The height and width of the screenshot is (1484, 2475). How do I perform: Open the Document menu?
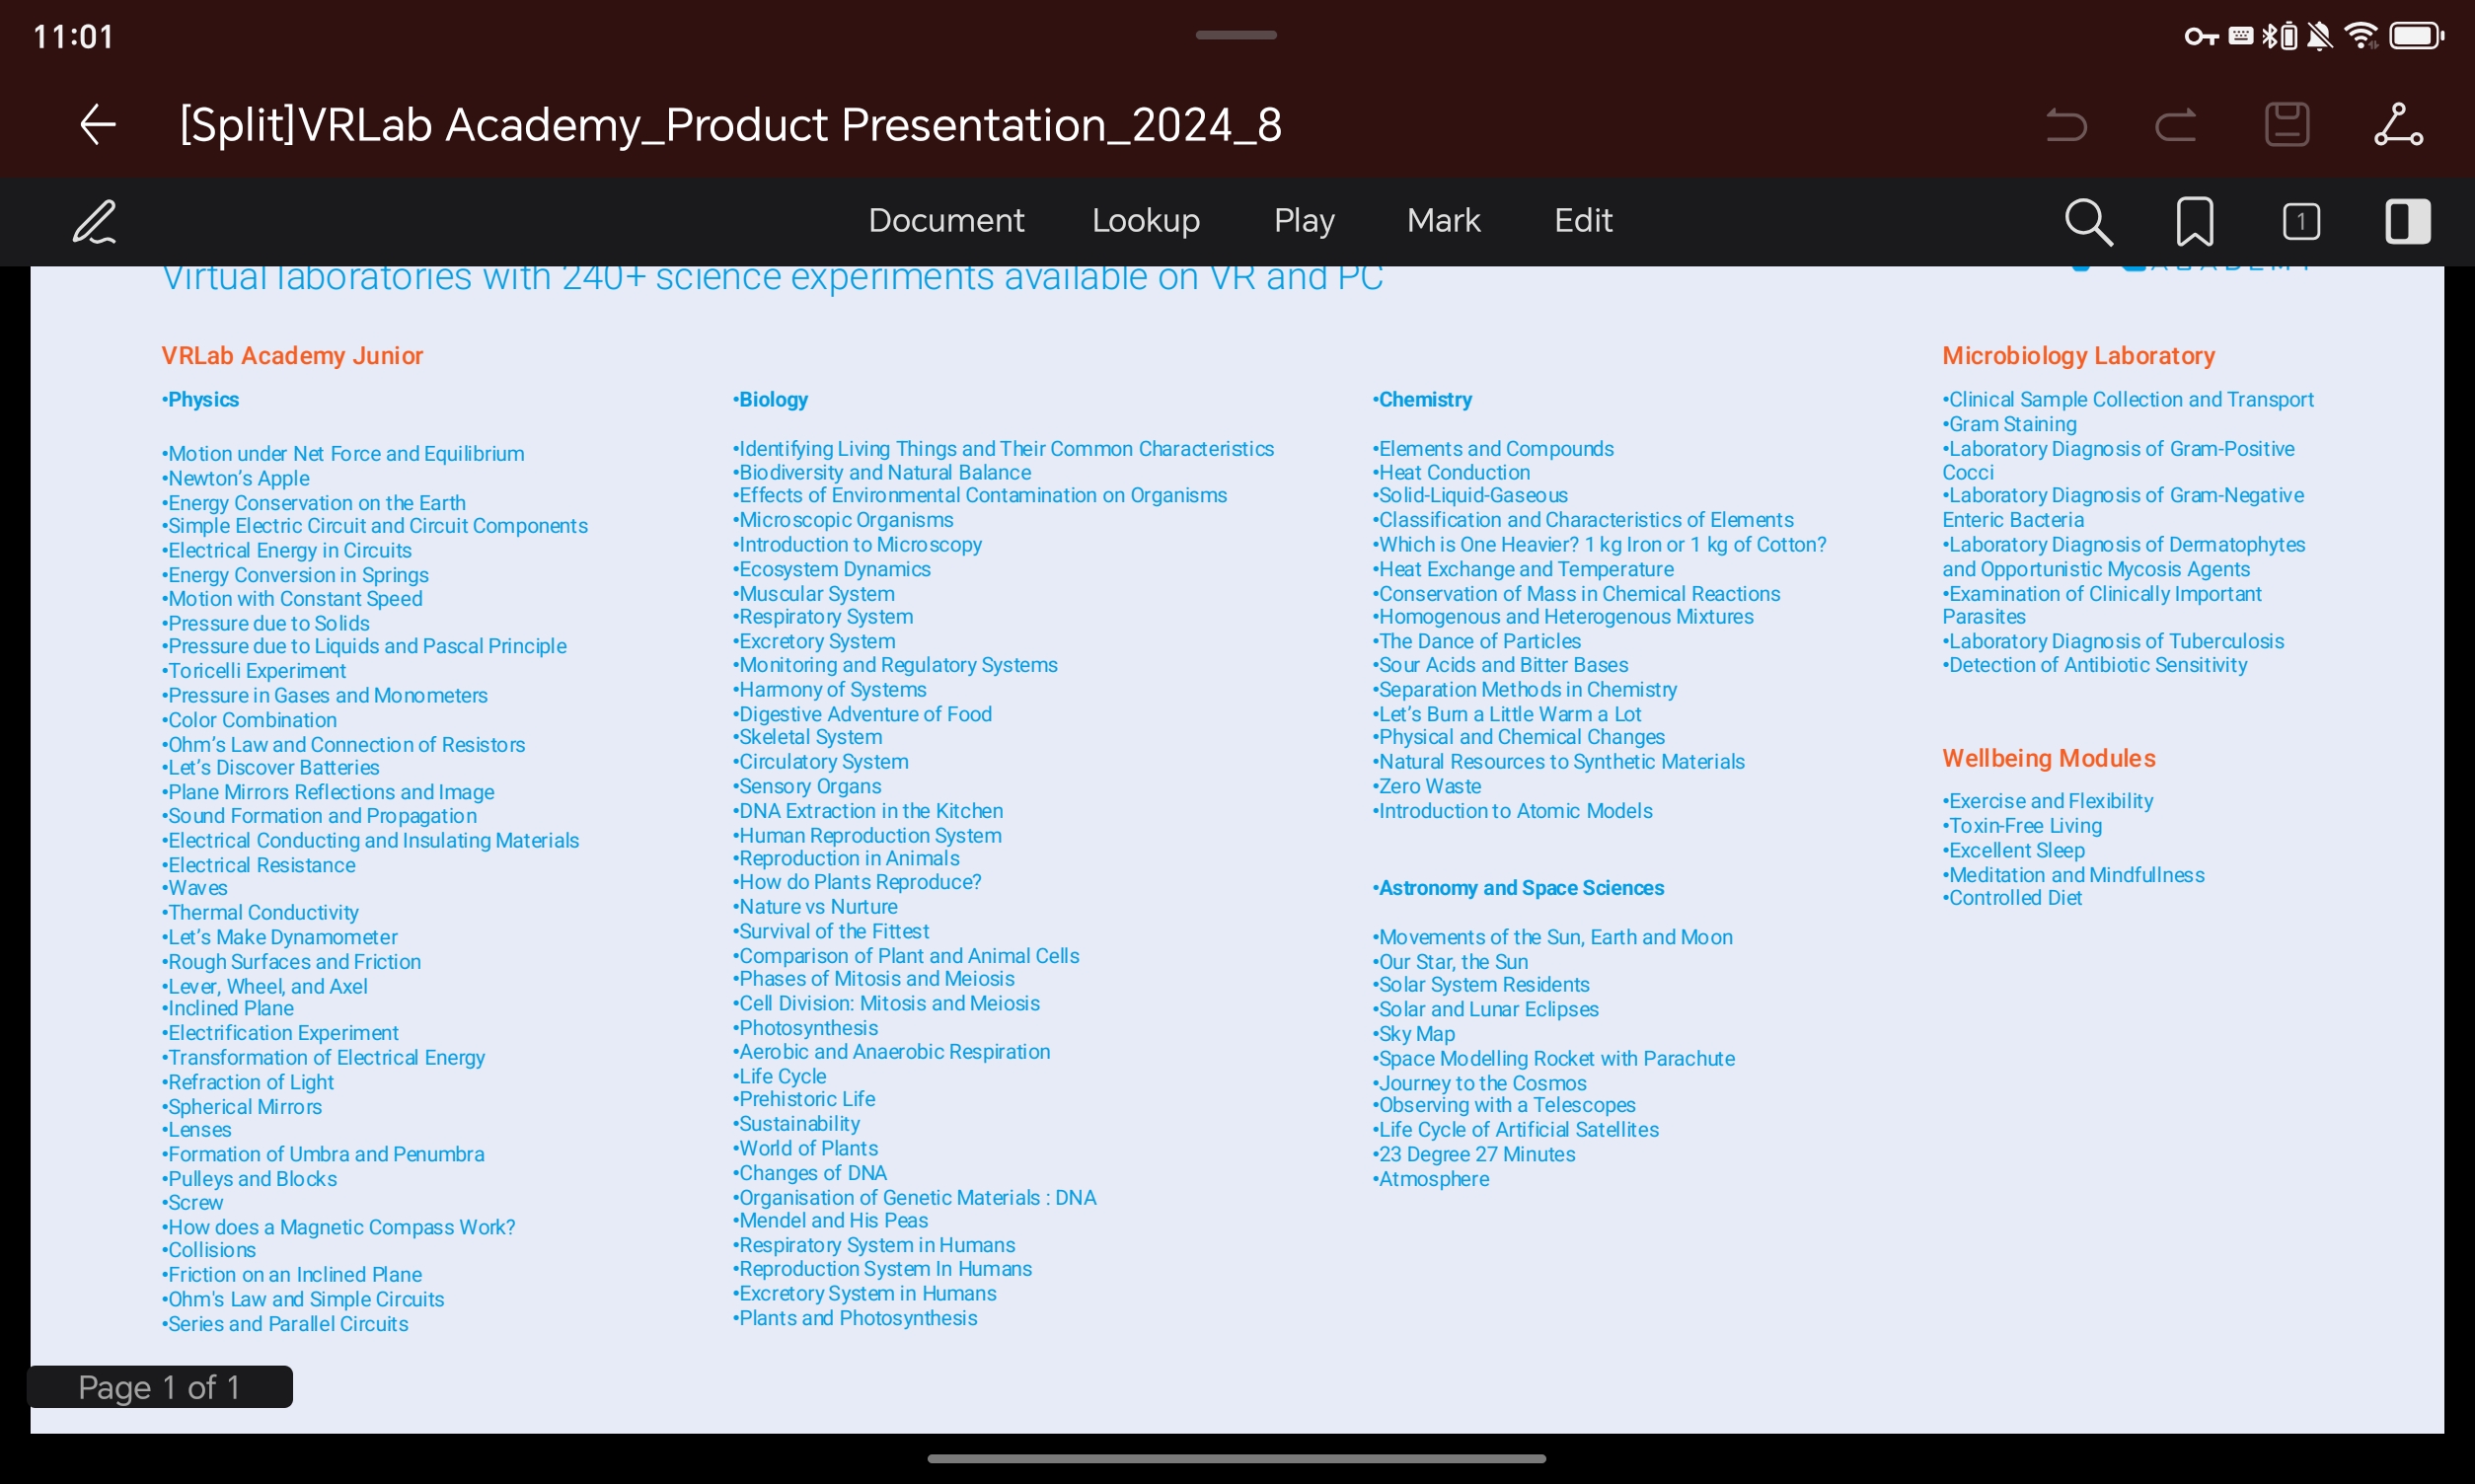[945, 220]
